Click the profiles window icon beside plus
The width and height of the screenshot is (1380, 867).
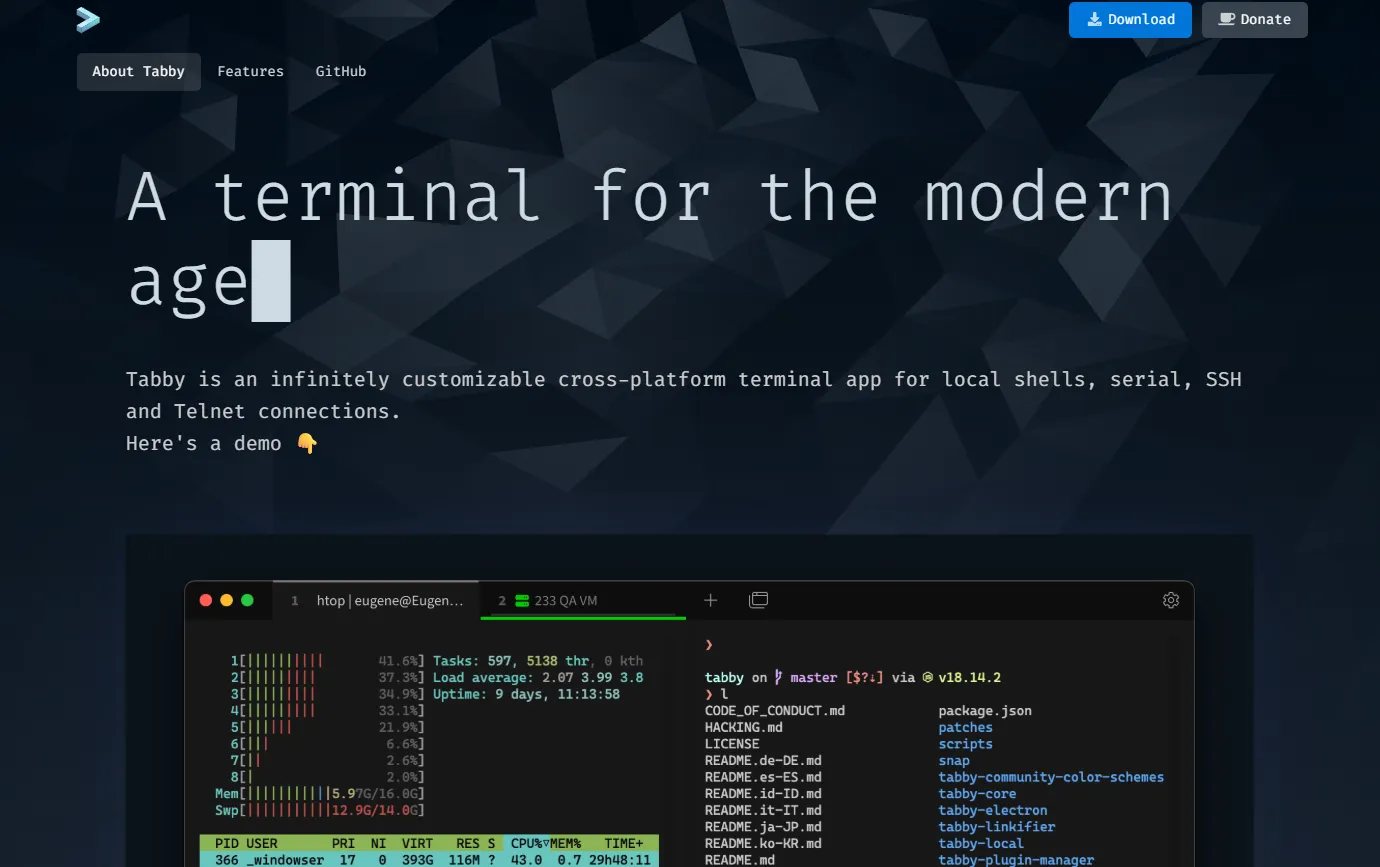(759, 600)
